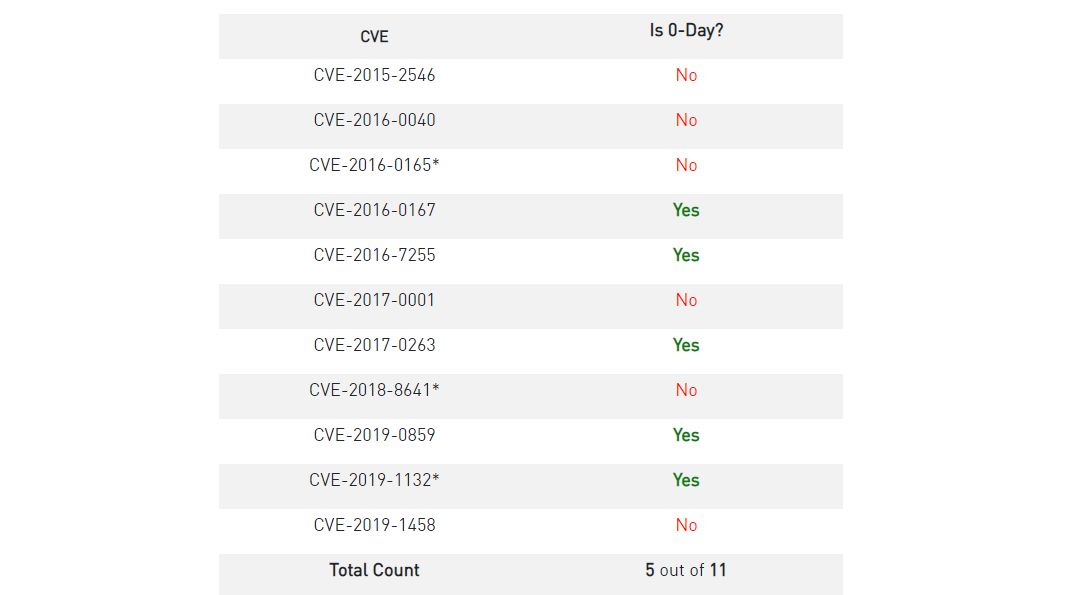Select the CVE-2016-0040 entry
The image size is (1065, 595).
(x=374, y=120)
